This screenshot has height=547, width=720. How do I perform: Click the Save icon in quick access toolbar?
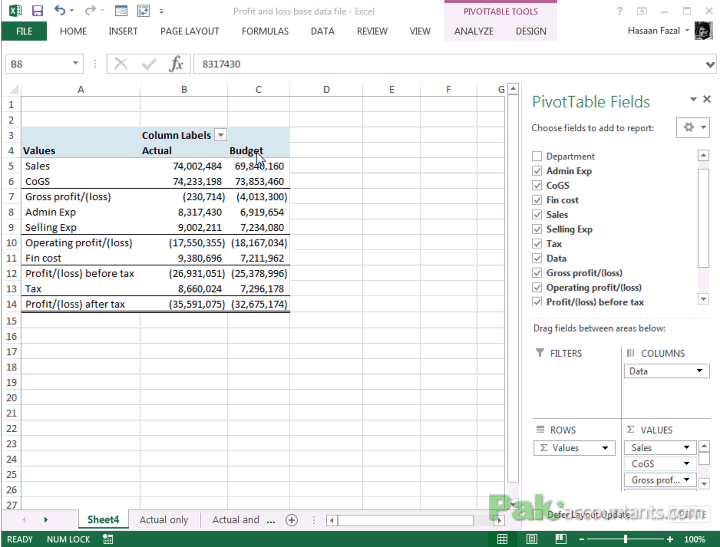coord(37,11)
